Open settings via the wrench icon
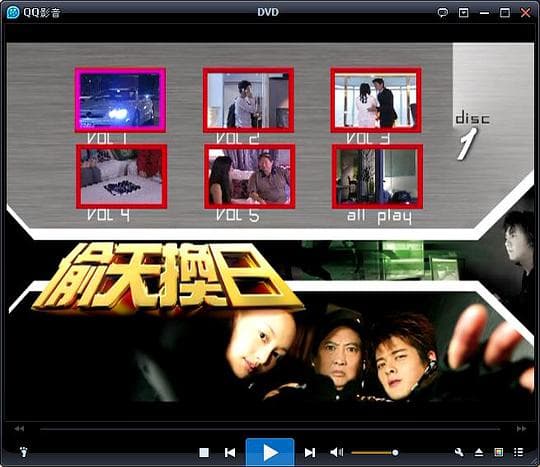Viewport: 540px width, 467px height. click(459, 452)
